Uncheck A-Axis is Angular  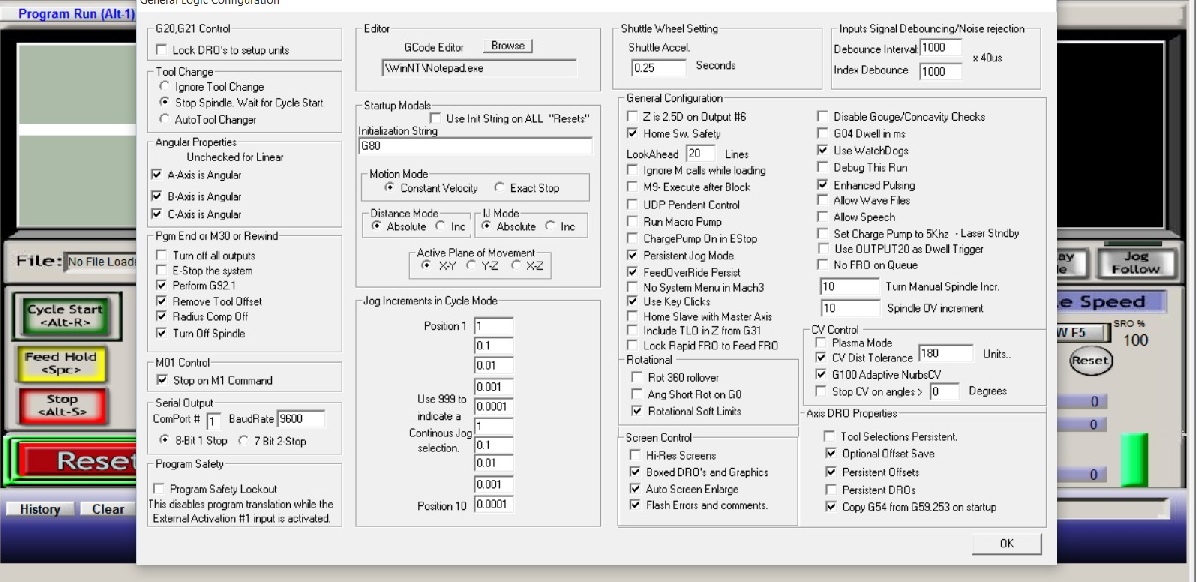(x=157, y=175)
